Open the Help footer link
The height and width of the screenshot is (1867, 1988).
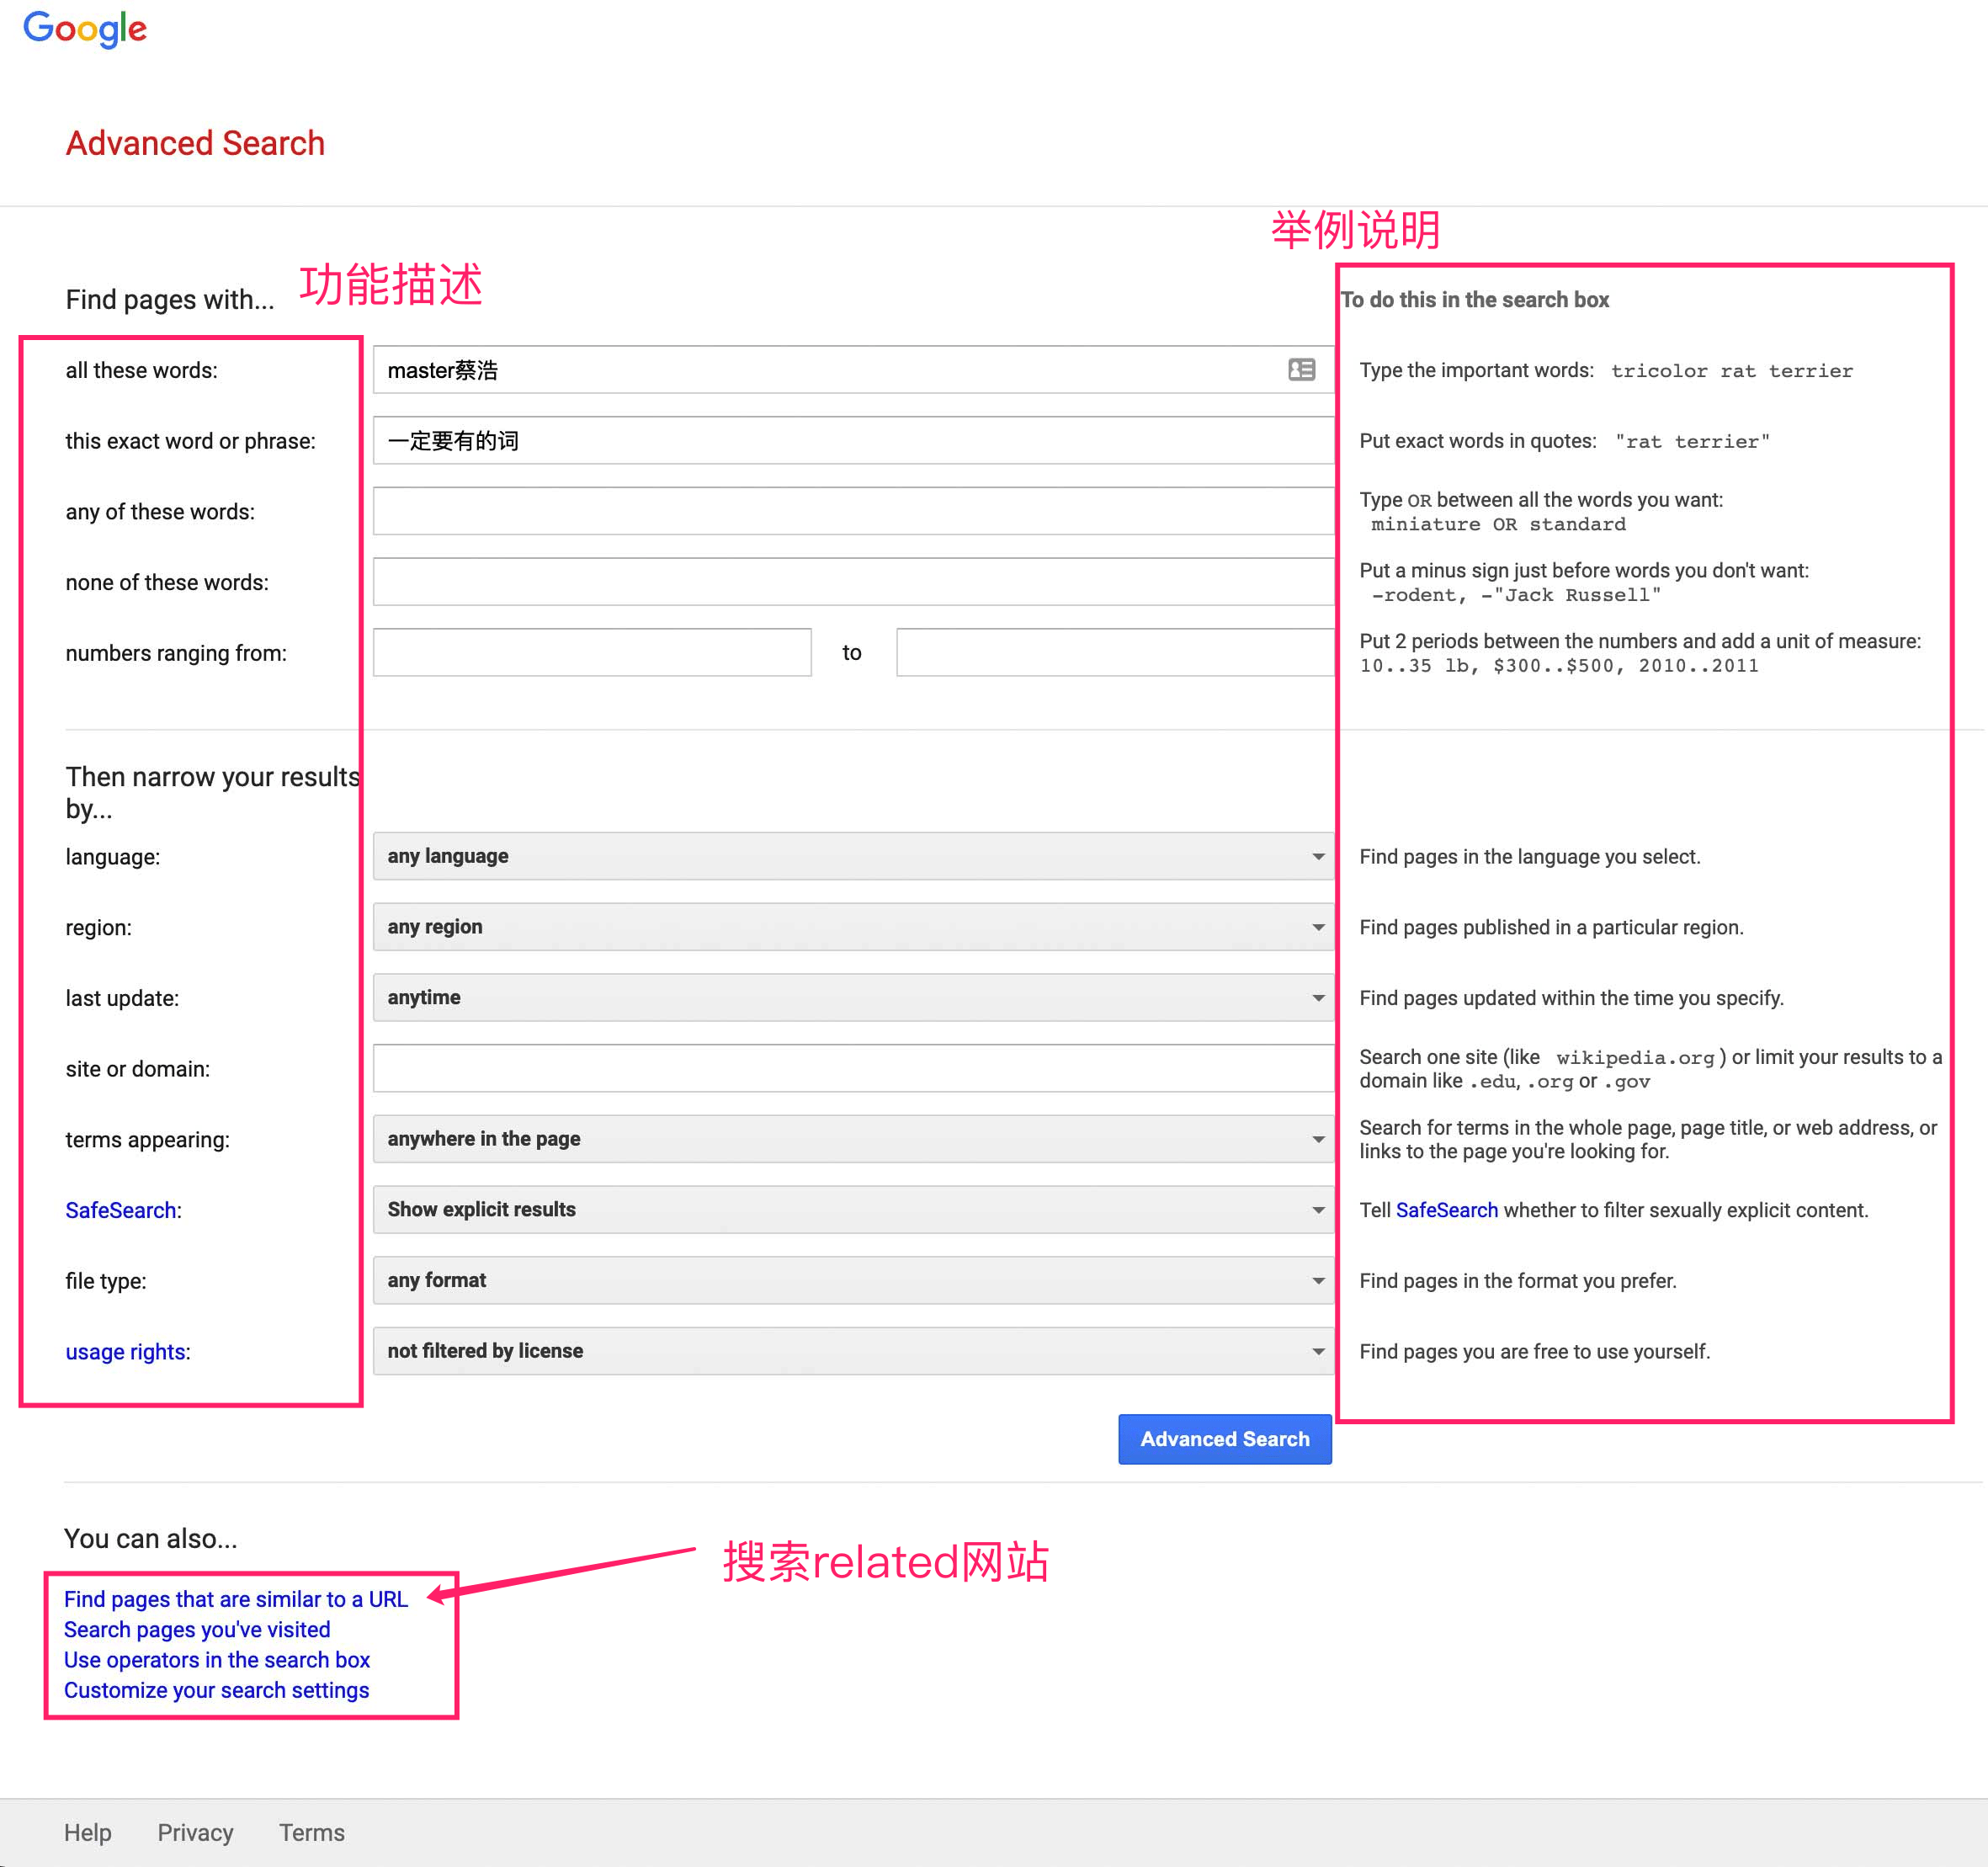(88, 1832)
